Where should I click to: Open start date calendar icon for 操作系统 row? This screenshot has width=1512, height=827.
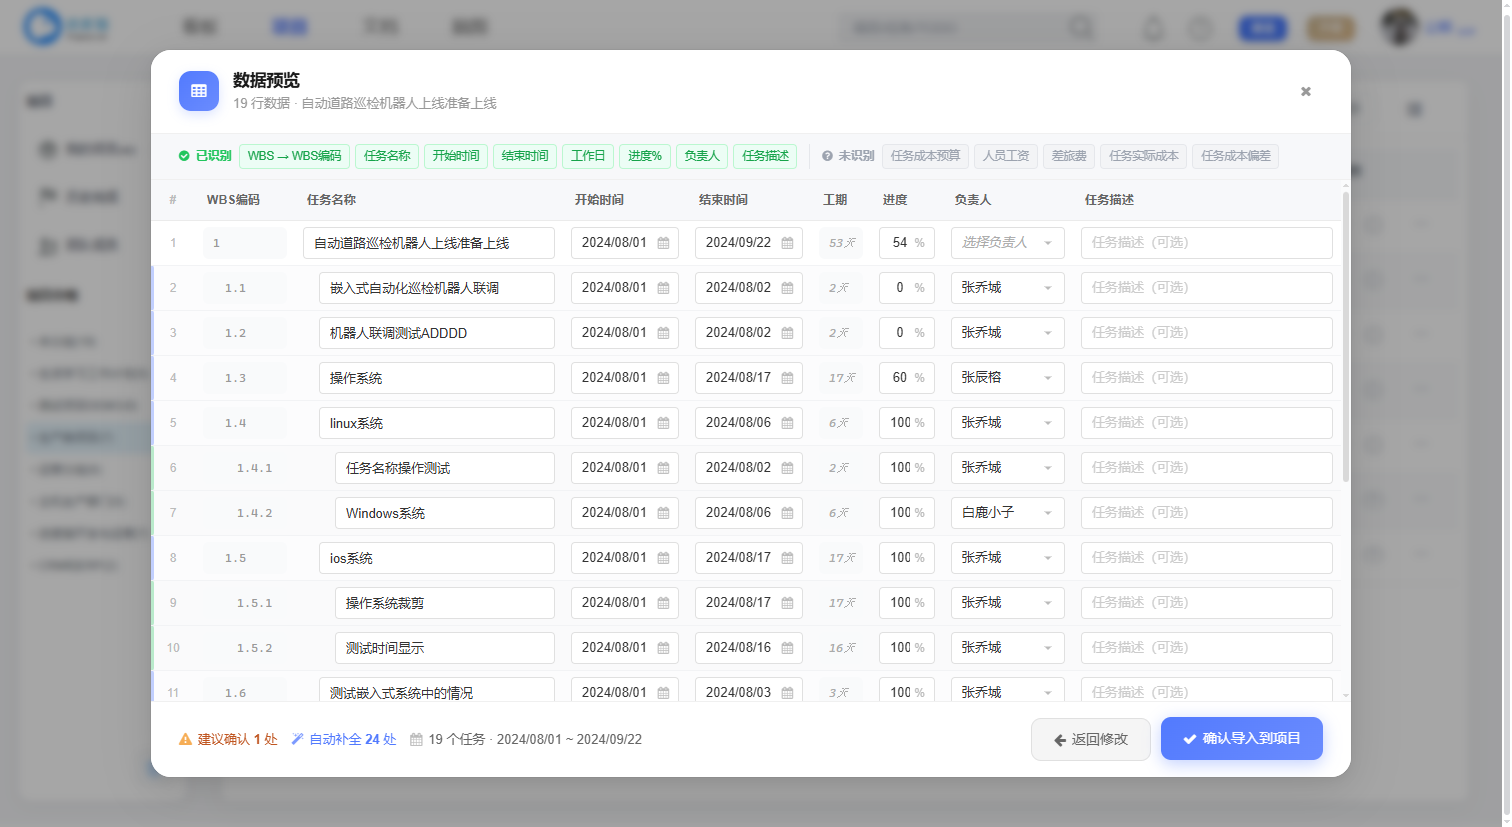[663, 378]
